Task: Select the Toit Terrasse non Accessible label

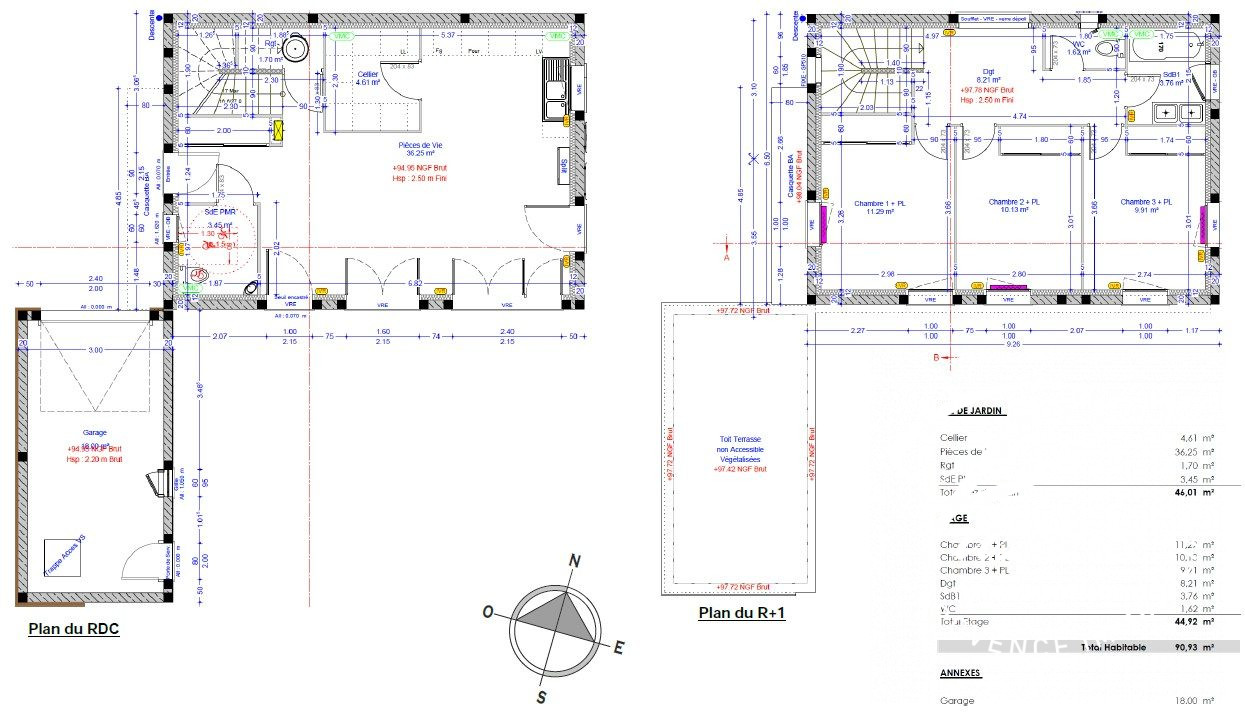Action: (x=739, y=449)
